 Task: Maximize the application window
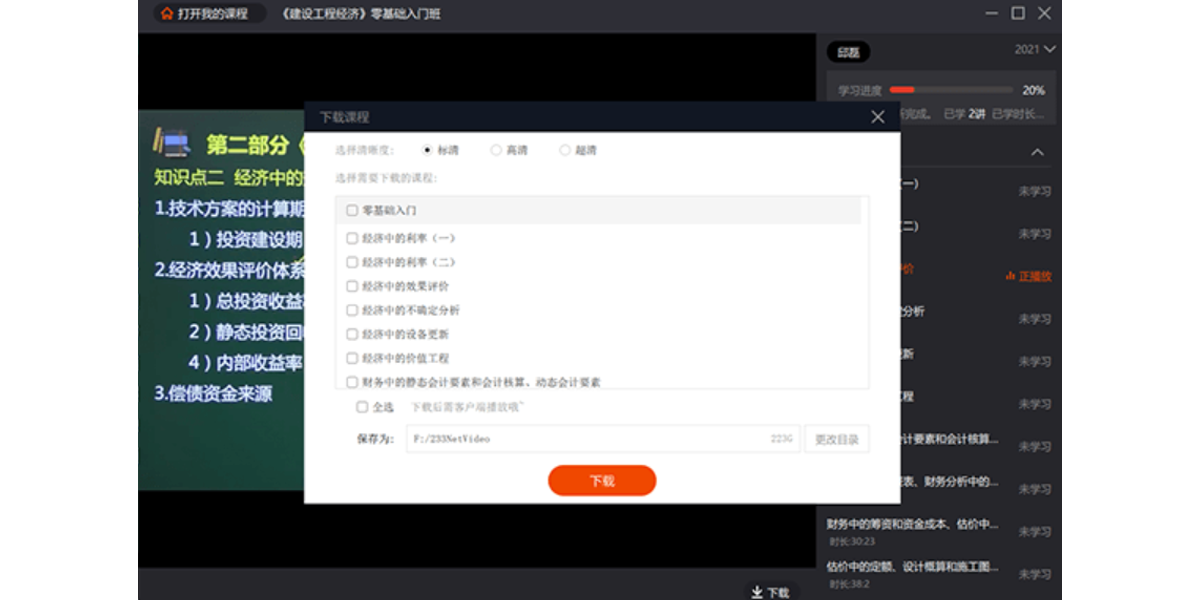pyautogui.click(x=1018, y=13)
